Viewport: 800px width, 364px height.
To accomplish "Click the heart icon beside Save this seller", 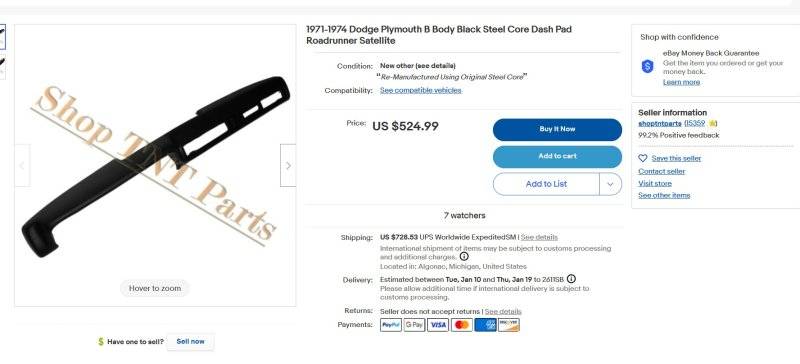I will point(643,159).
